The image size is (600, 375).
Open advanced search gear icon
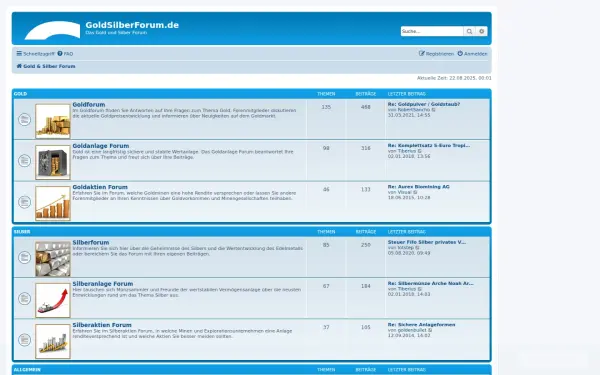coord(481,31)
